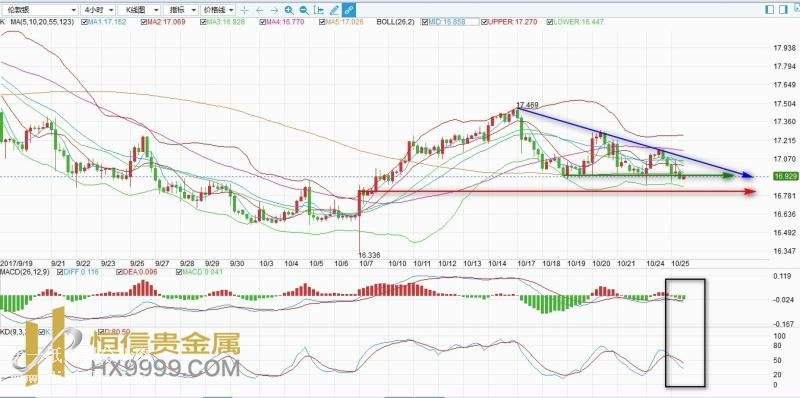Click the chart axis settings icon
This screenshot has width=800, height=398.
pos(319,10)
